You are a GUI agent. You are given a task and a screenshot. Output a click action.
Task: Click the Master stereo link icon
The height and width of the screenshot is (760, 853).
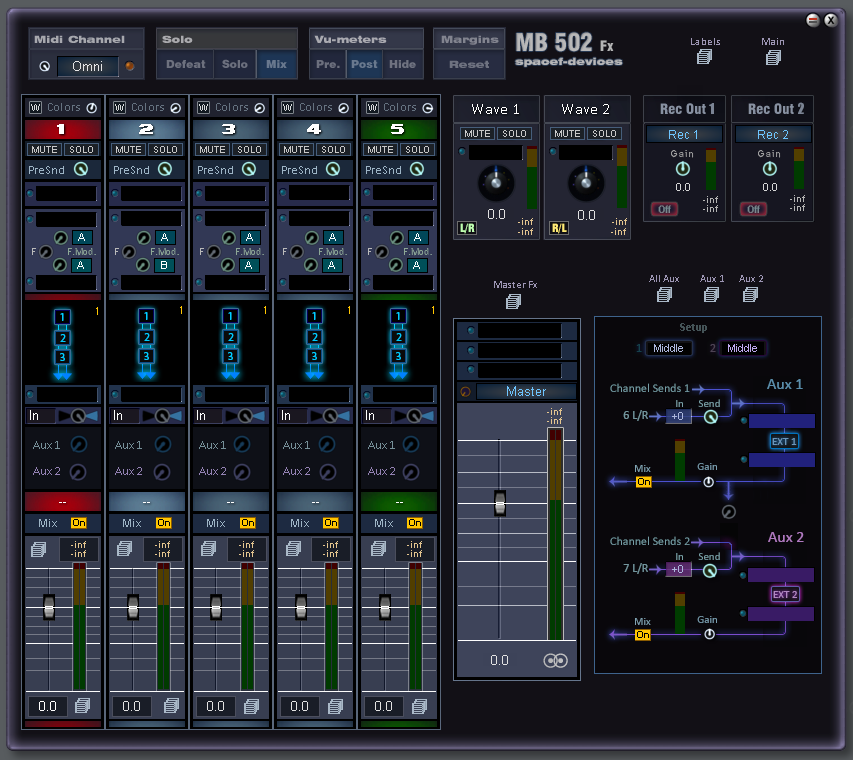[x=555, y=660]
